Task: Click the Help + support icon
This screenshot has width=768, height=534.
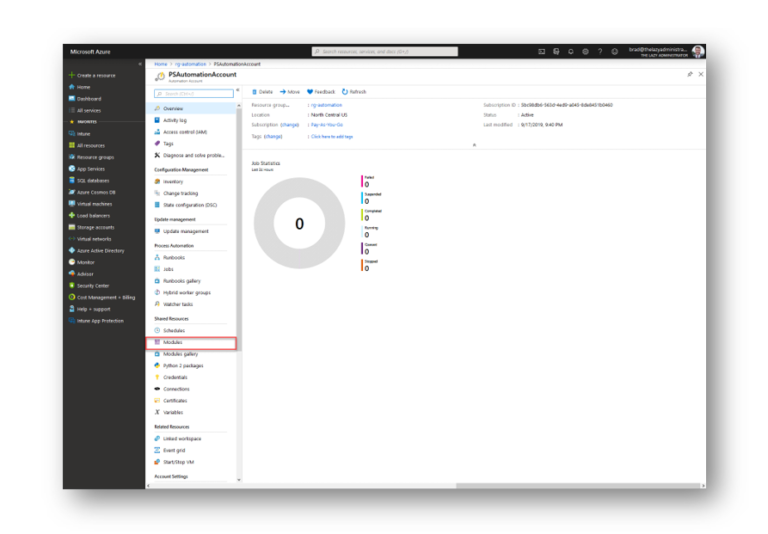Action: pyautogui.click(x=72, y=309)
